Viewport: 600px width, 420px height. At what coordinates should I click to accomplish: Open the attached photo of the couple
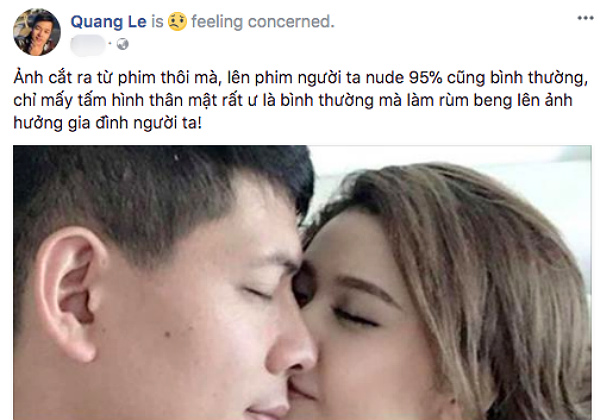click(302, 283)
